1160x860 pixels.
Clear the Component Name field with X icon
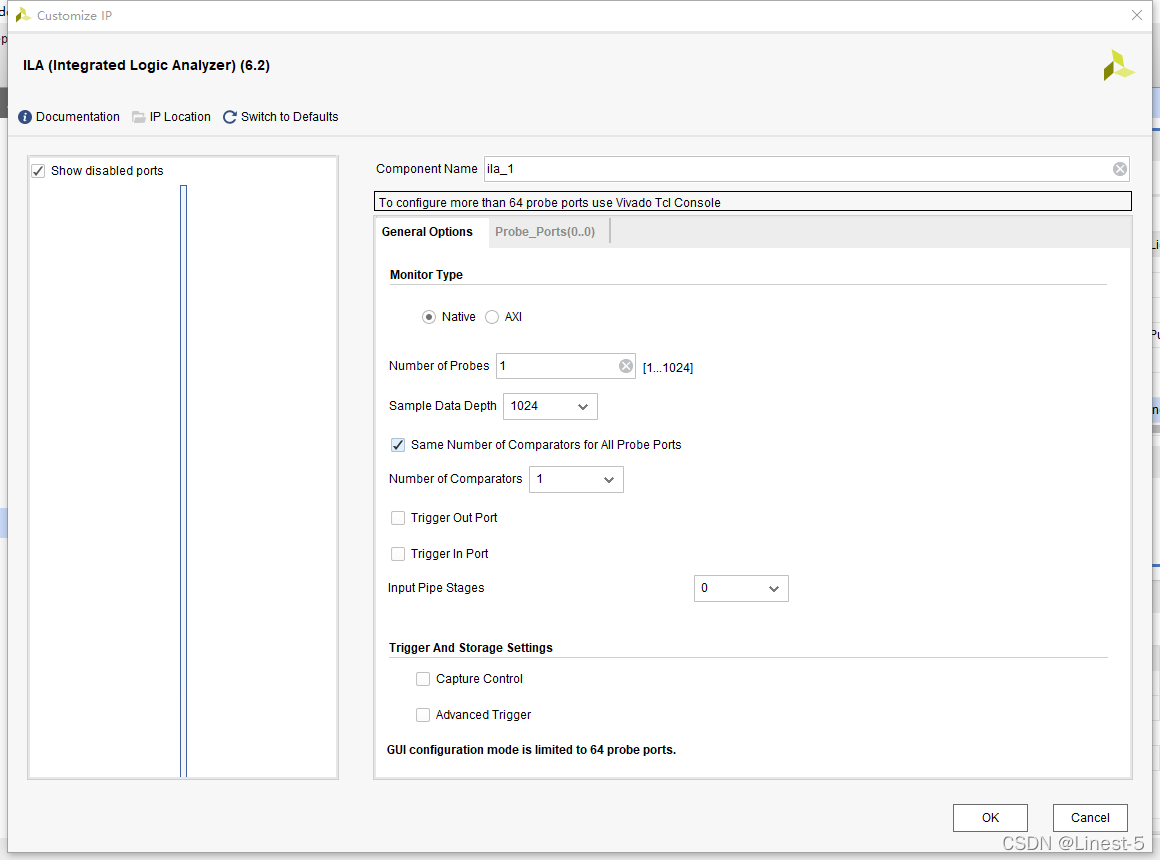click(x=1120, y=169)
